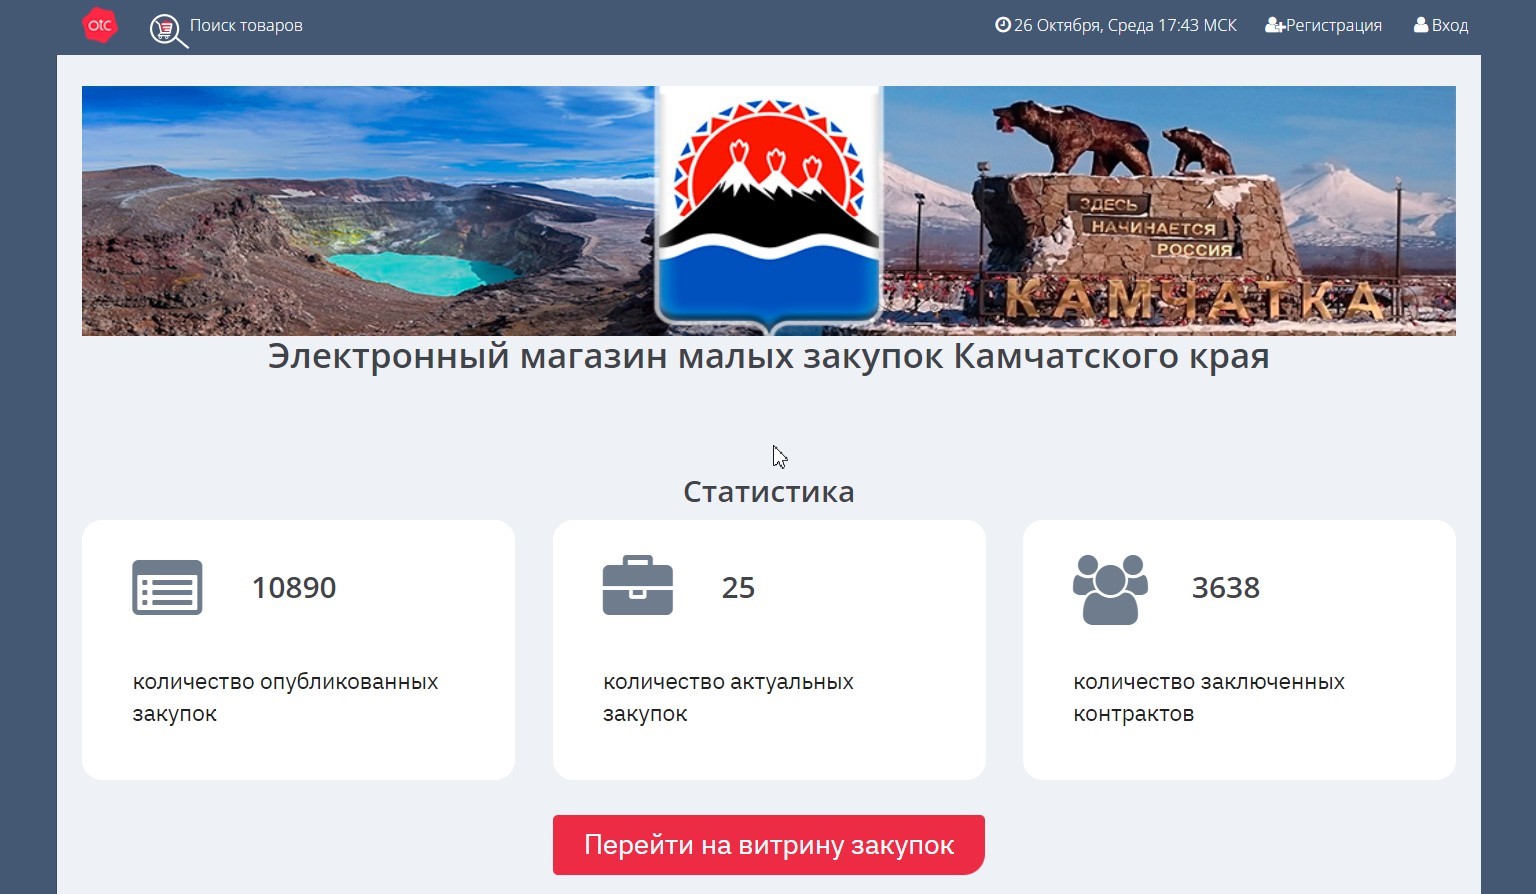Open the Регистрация link
The image size is (1536, 894).
pyautogui.click(x=1334, y=25)
